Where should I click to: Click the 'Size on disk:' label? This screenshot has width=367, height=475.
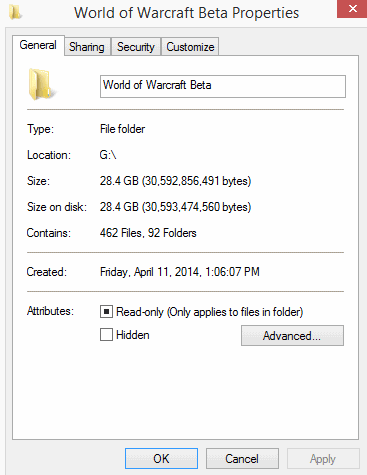[x=57, y=207]
